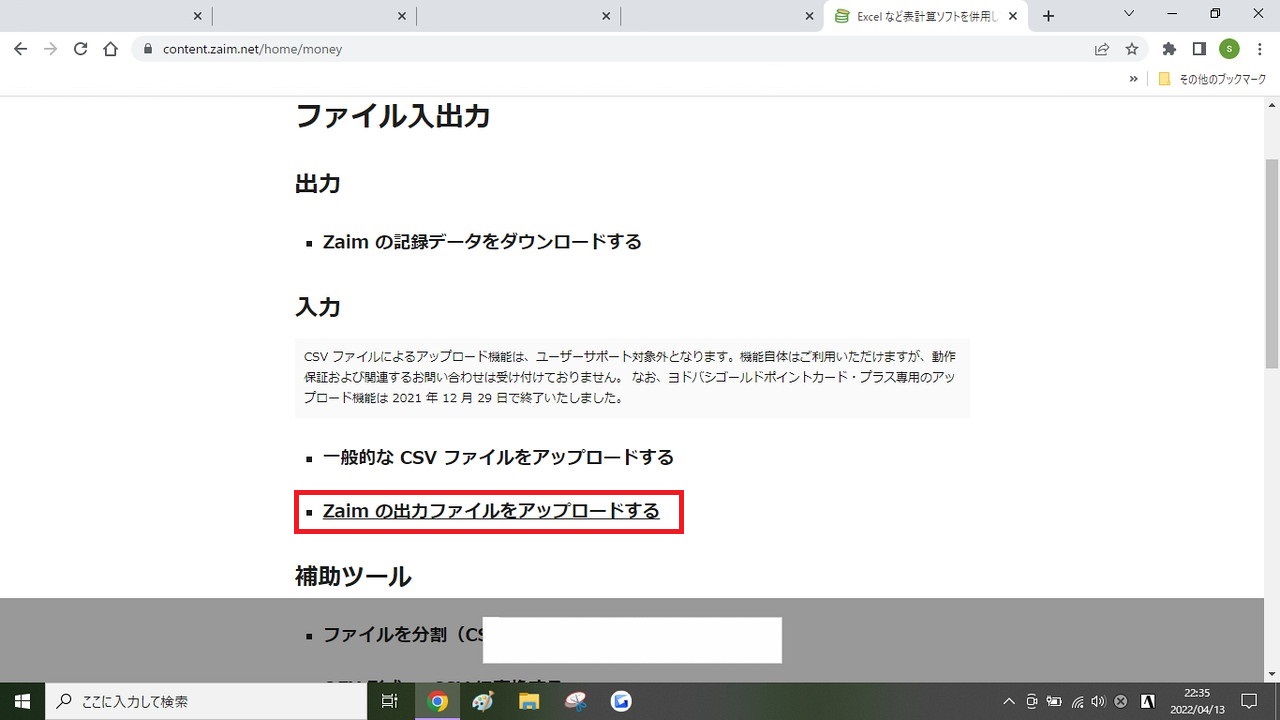Click the 出力 section heading

(318, 183)
